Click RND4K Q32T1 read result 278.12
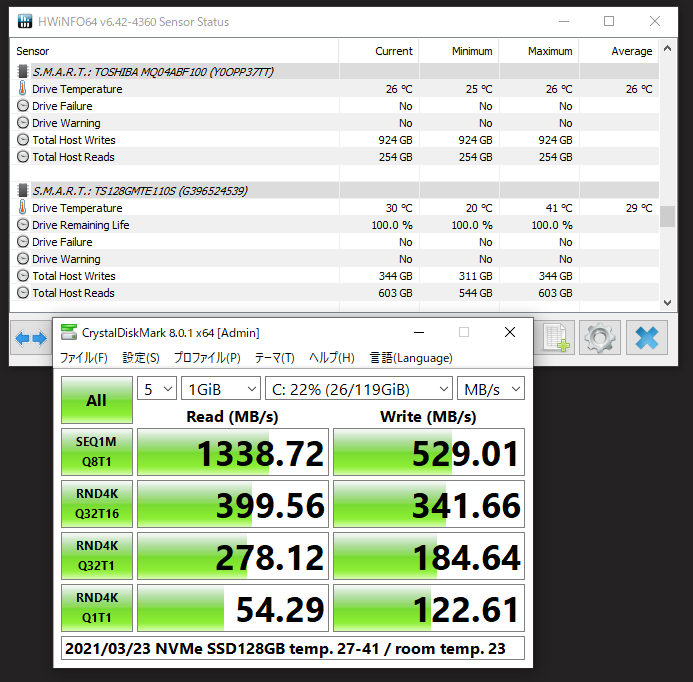The width and height of the screenshot is (693, 682). [x=233, y=556]
